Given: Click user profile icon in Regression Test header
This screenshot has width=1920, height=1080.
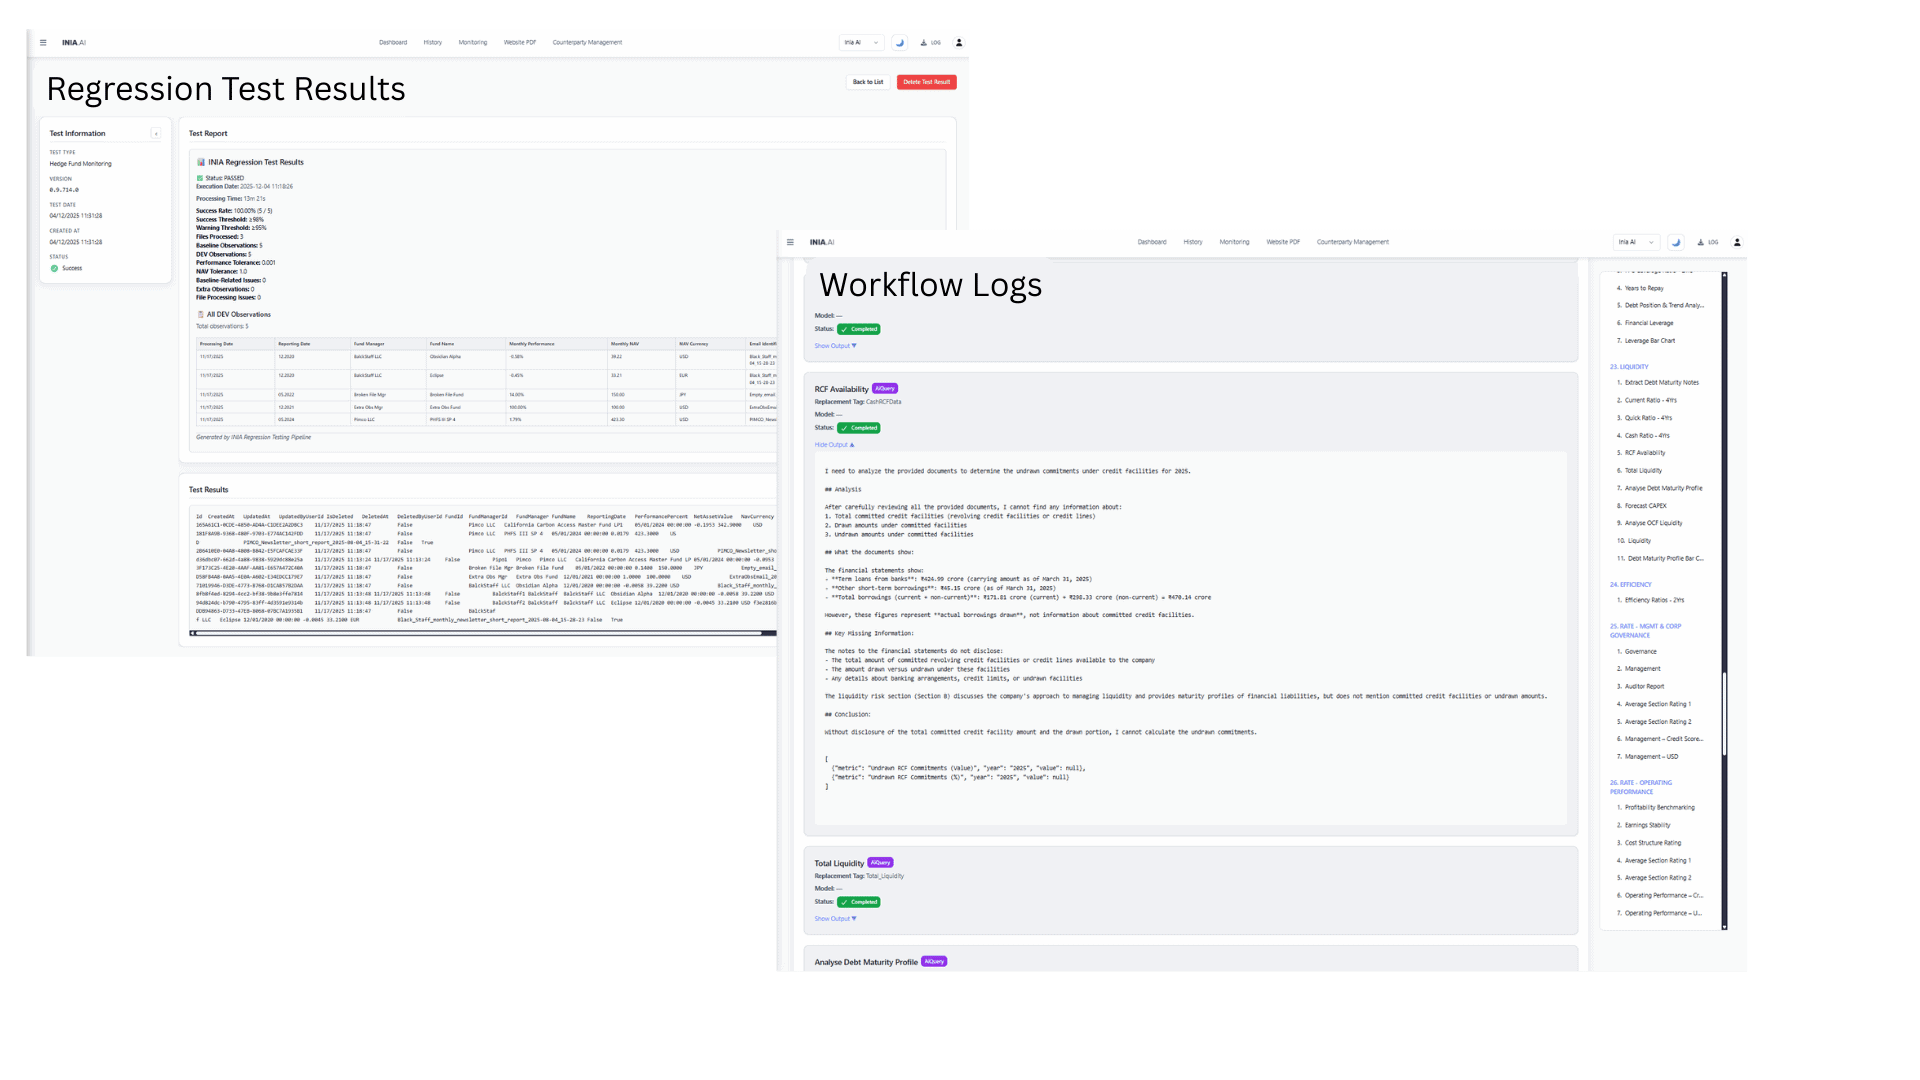Looking at the screenshot, I should [959, 43].
